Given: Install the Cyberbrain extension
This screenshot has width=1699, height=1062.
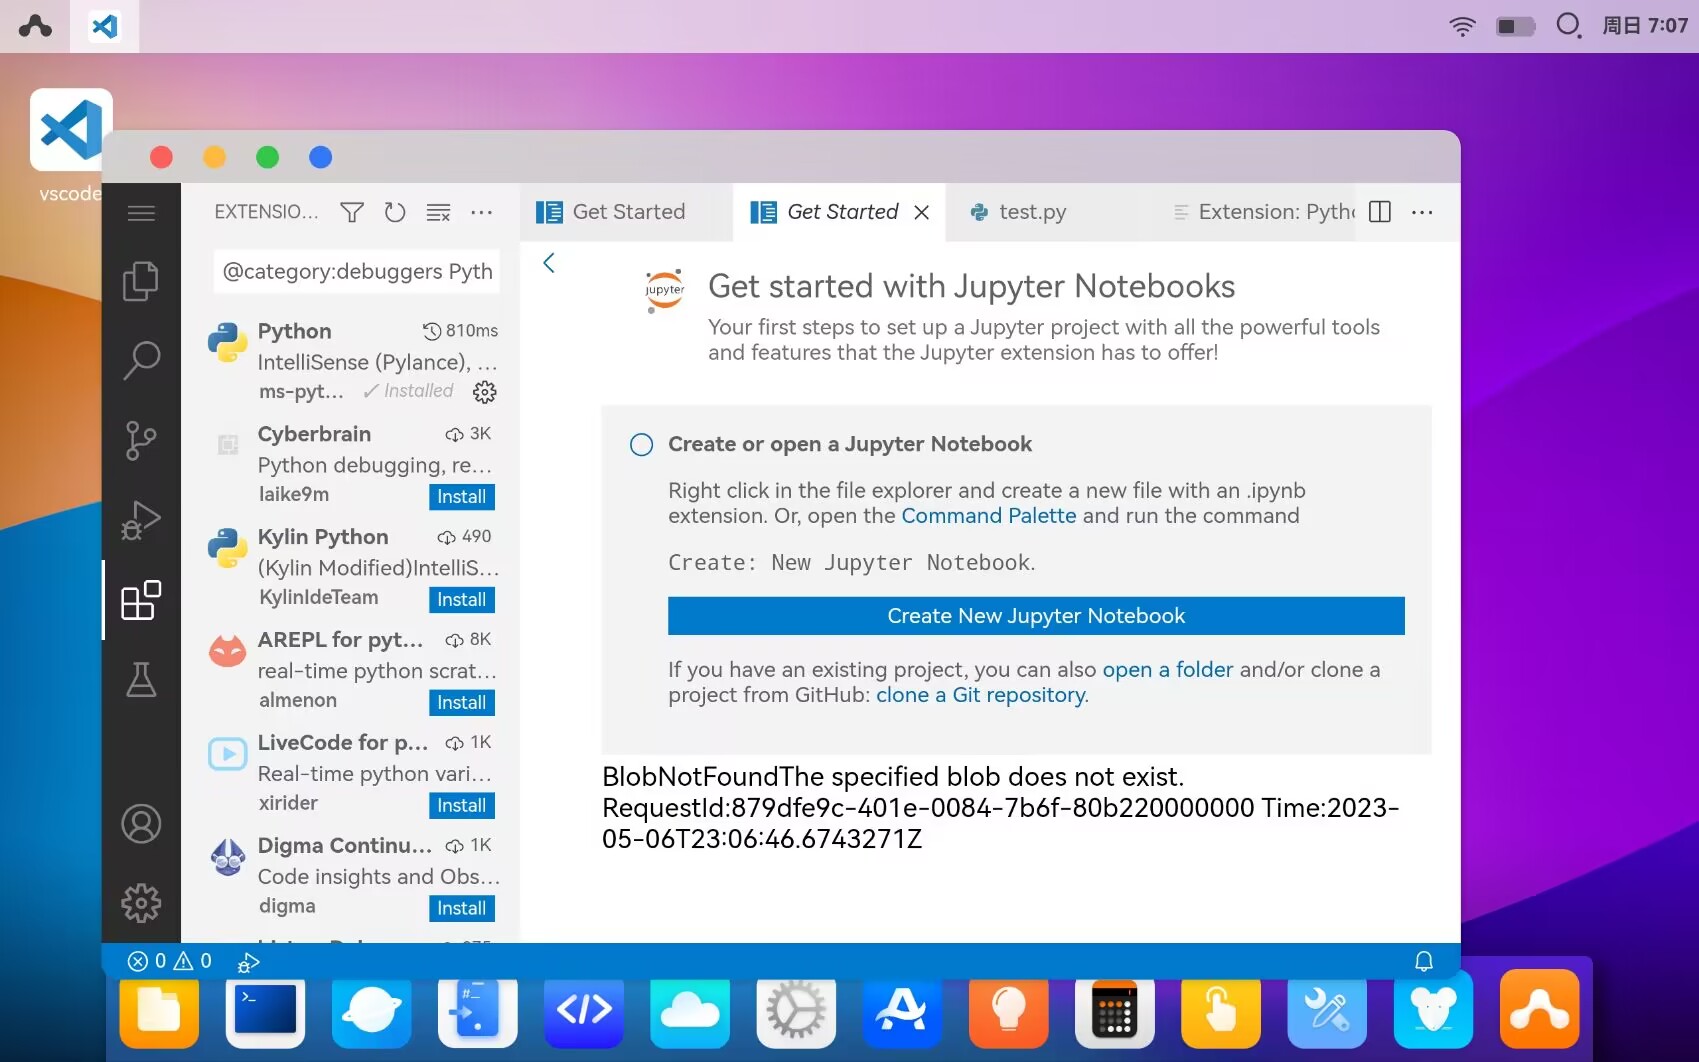Looking at the screenshot, I should click(461, 497).
